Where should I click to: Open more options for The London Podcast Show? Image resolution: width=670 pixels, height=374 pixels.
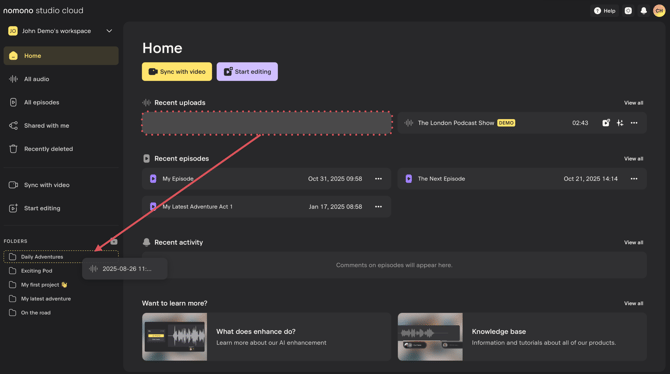pyautogui.click(x=634, y=123)
